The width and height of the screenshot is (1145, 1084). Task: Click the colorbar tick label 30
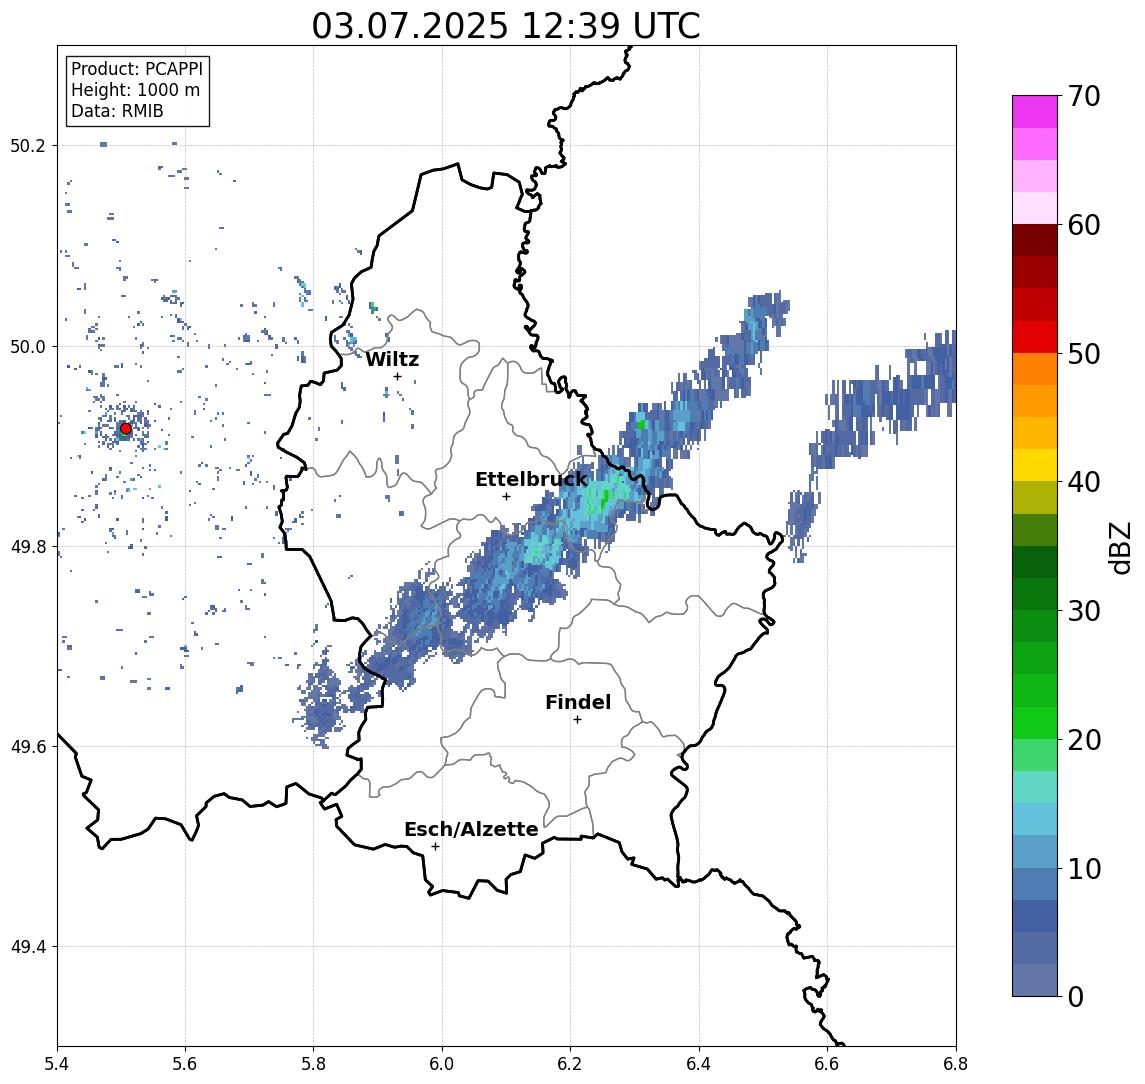pos(1084,611)
